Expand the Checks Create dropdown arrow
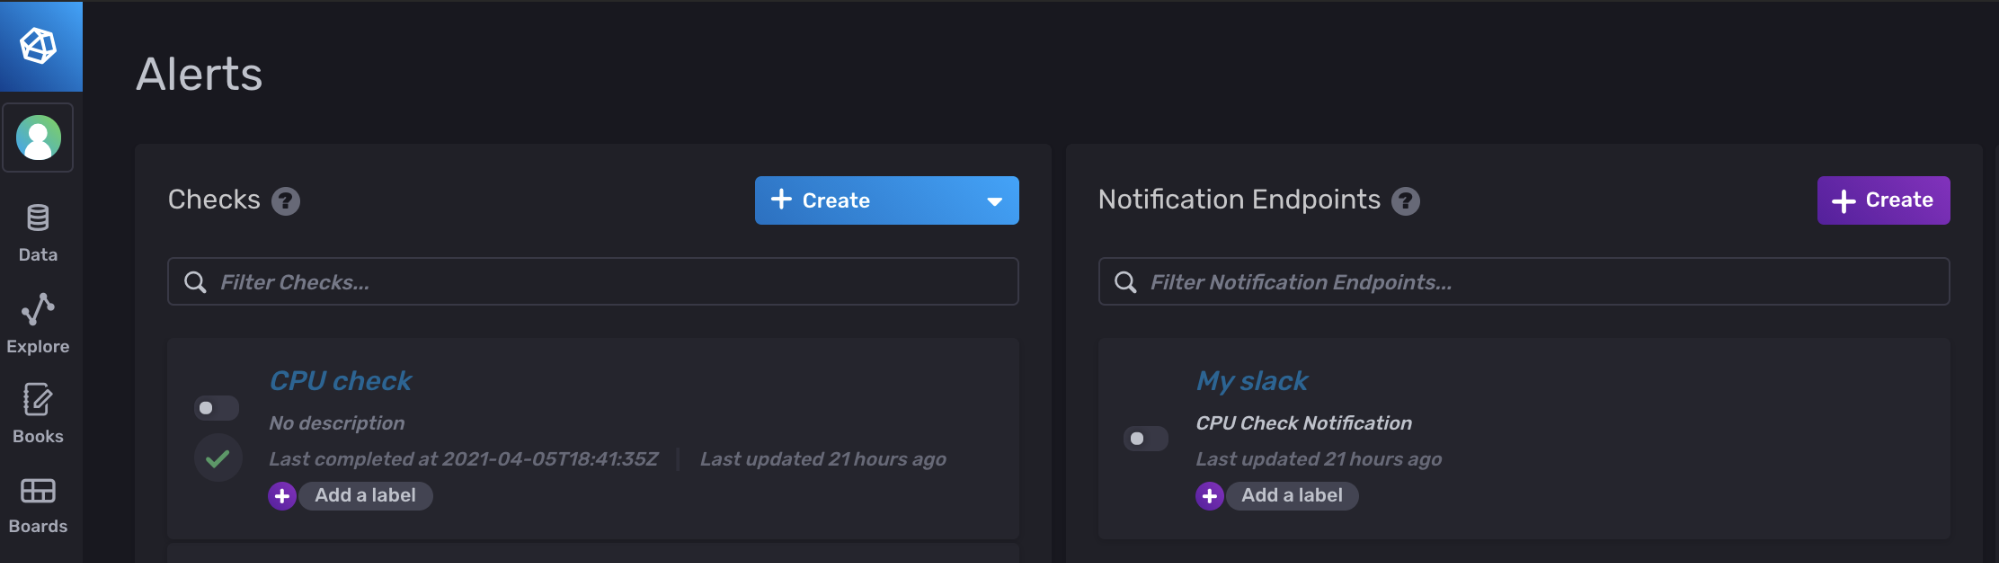 pyautogui.click(x=994, y=201)
